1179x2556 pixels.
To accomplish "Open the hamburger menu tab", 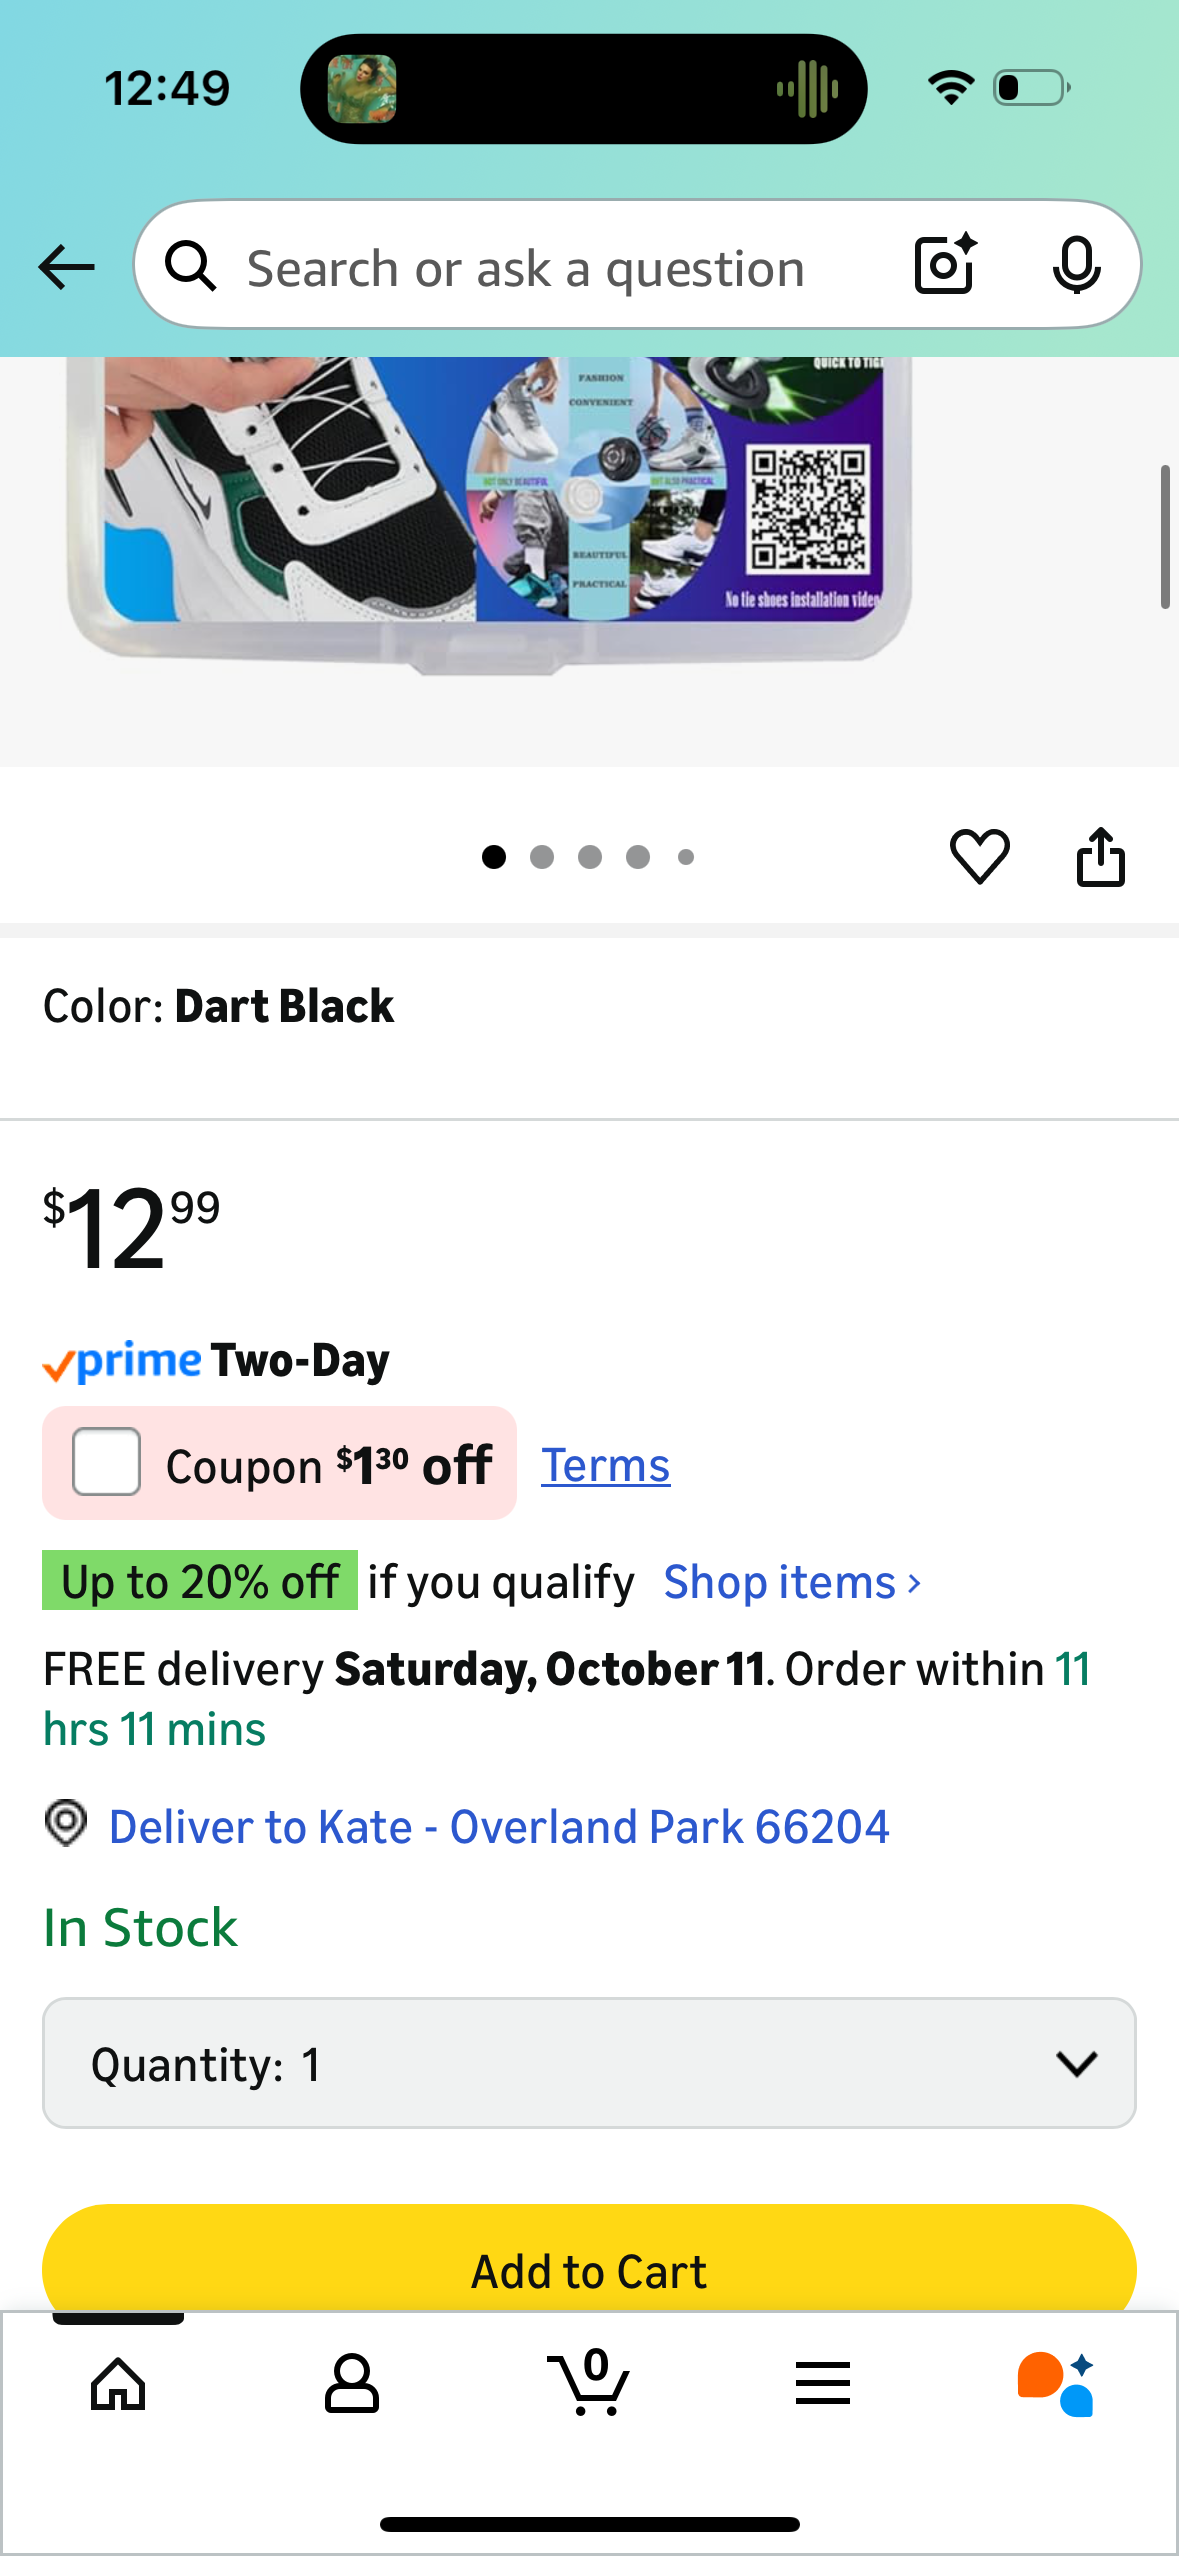I will (822, 2384).
